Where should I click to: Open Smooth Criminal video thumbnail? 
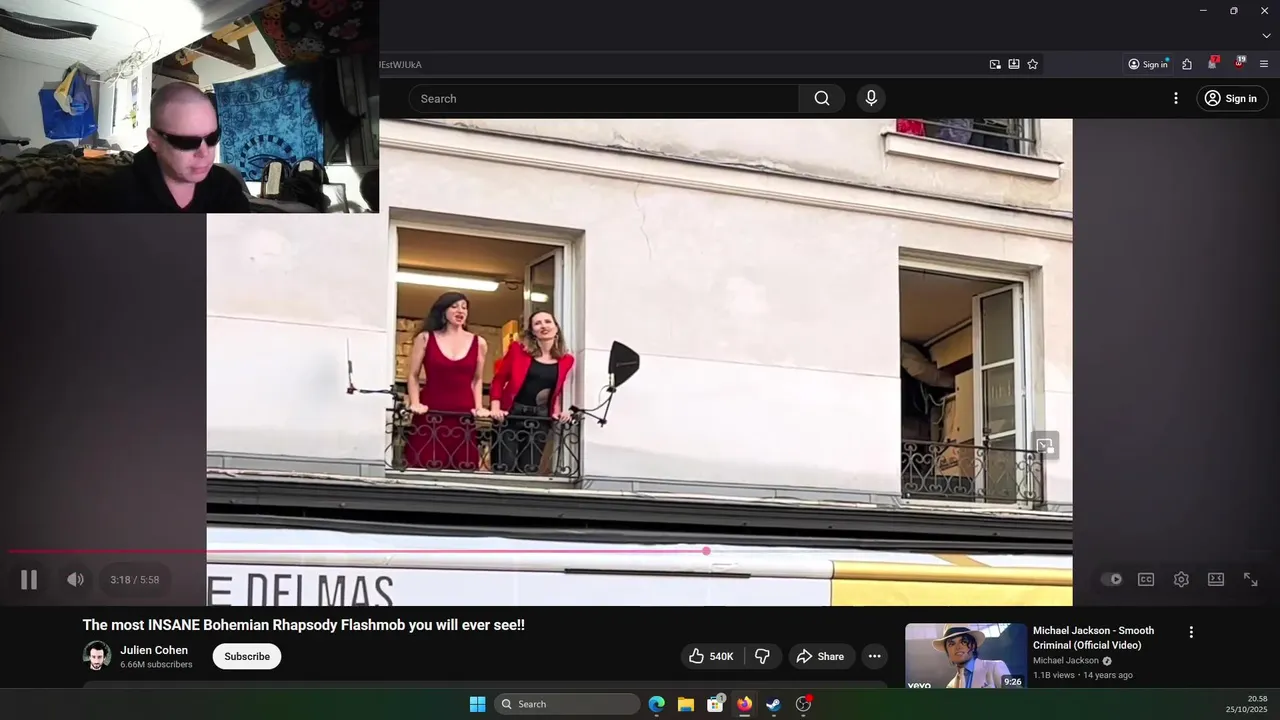pos(966,656)
